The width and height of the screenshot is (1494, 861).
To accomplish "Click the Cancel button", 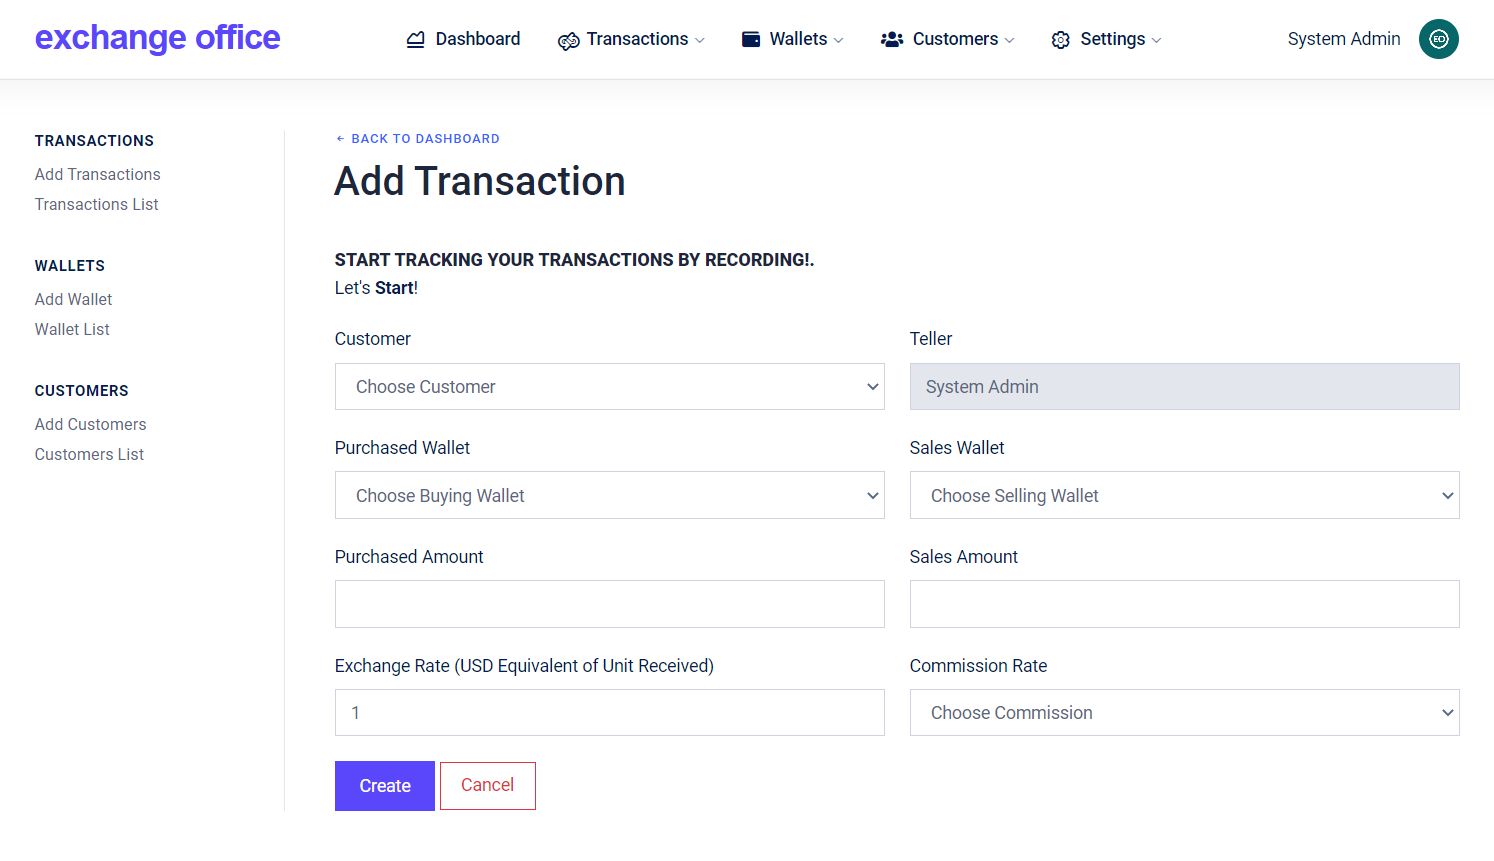I will [488, 786].
